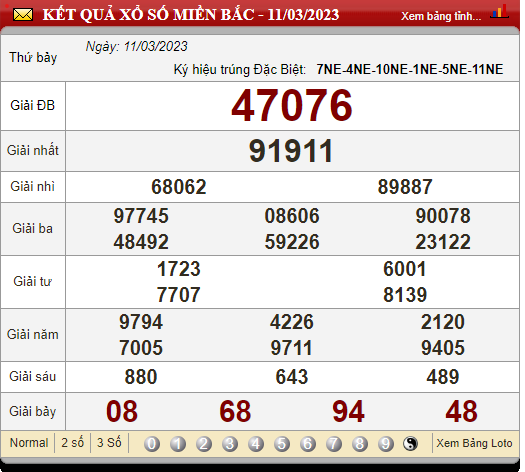The width and height of the screenshot is (525, 472).
Task: Click fifth prize number 7005
Action: pyautogui.click(x=141, y=348)
